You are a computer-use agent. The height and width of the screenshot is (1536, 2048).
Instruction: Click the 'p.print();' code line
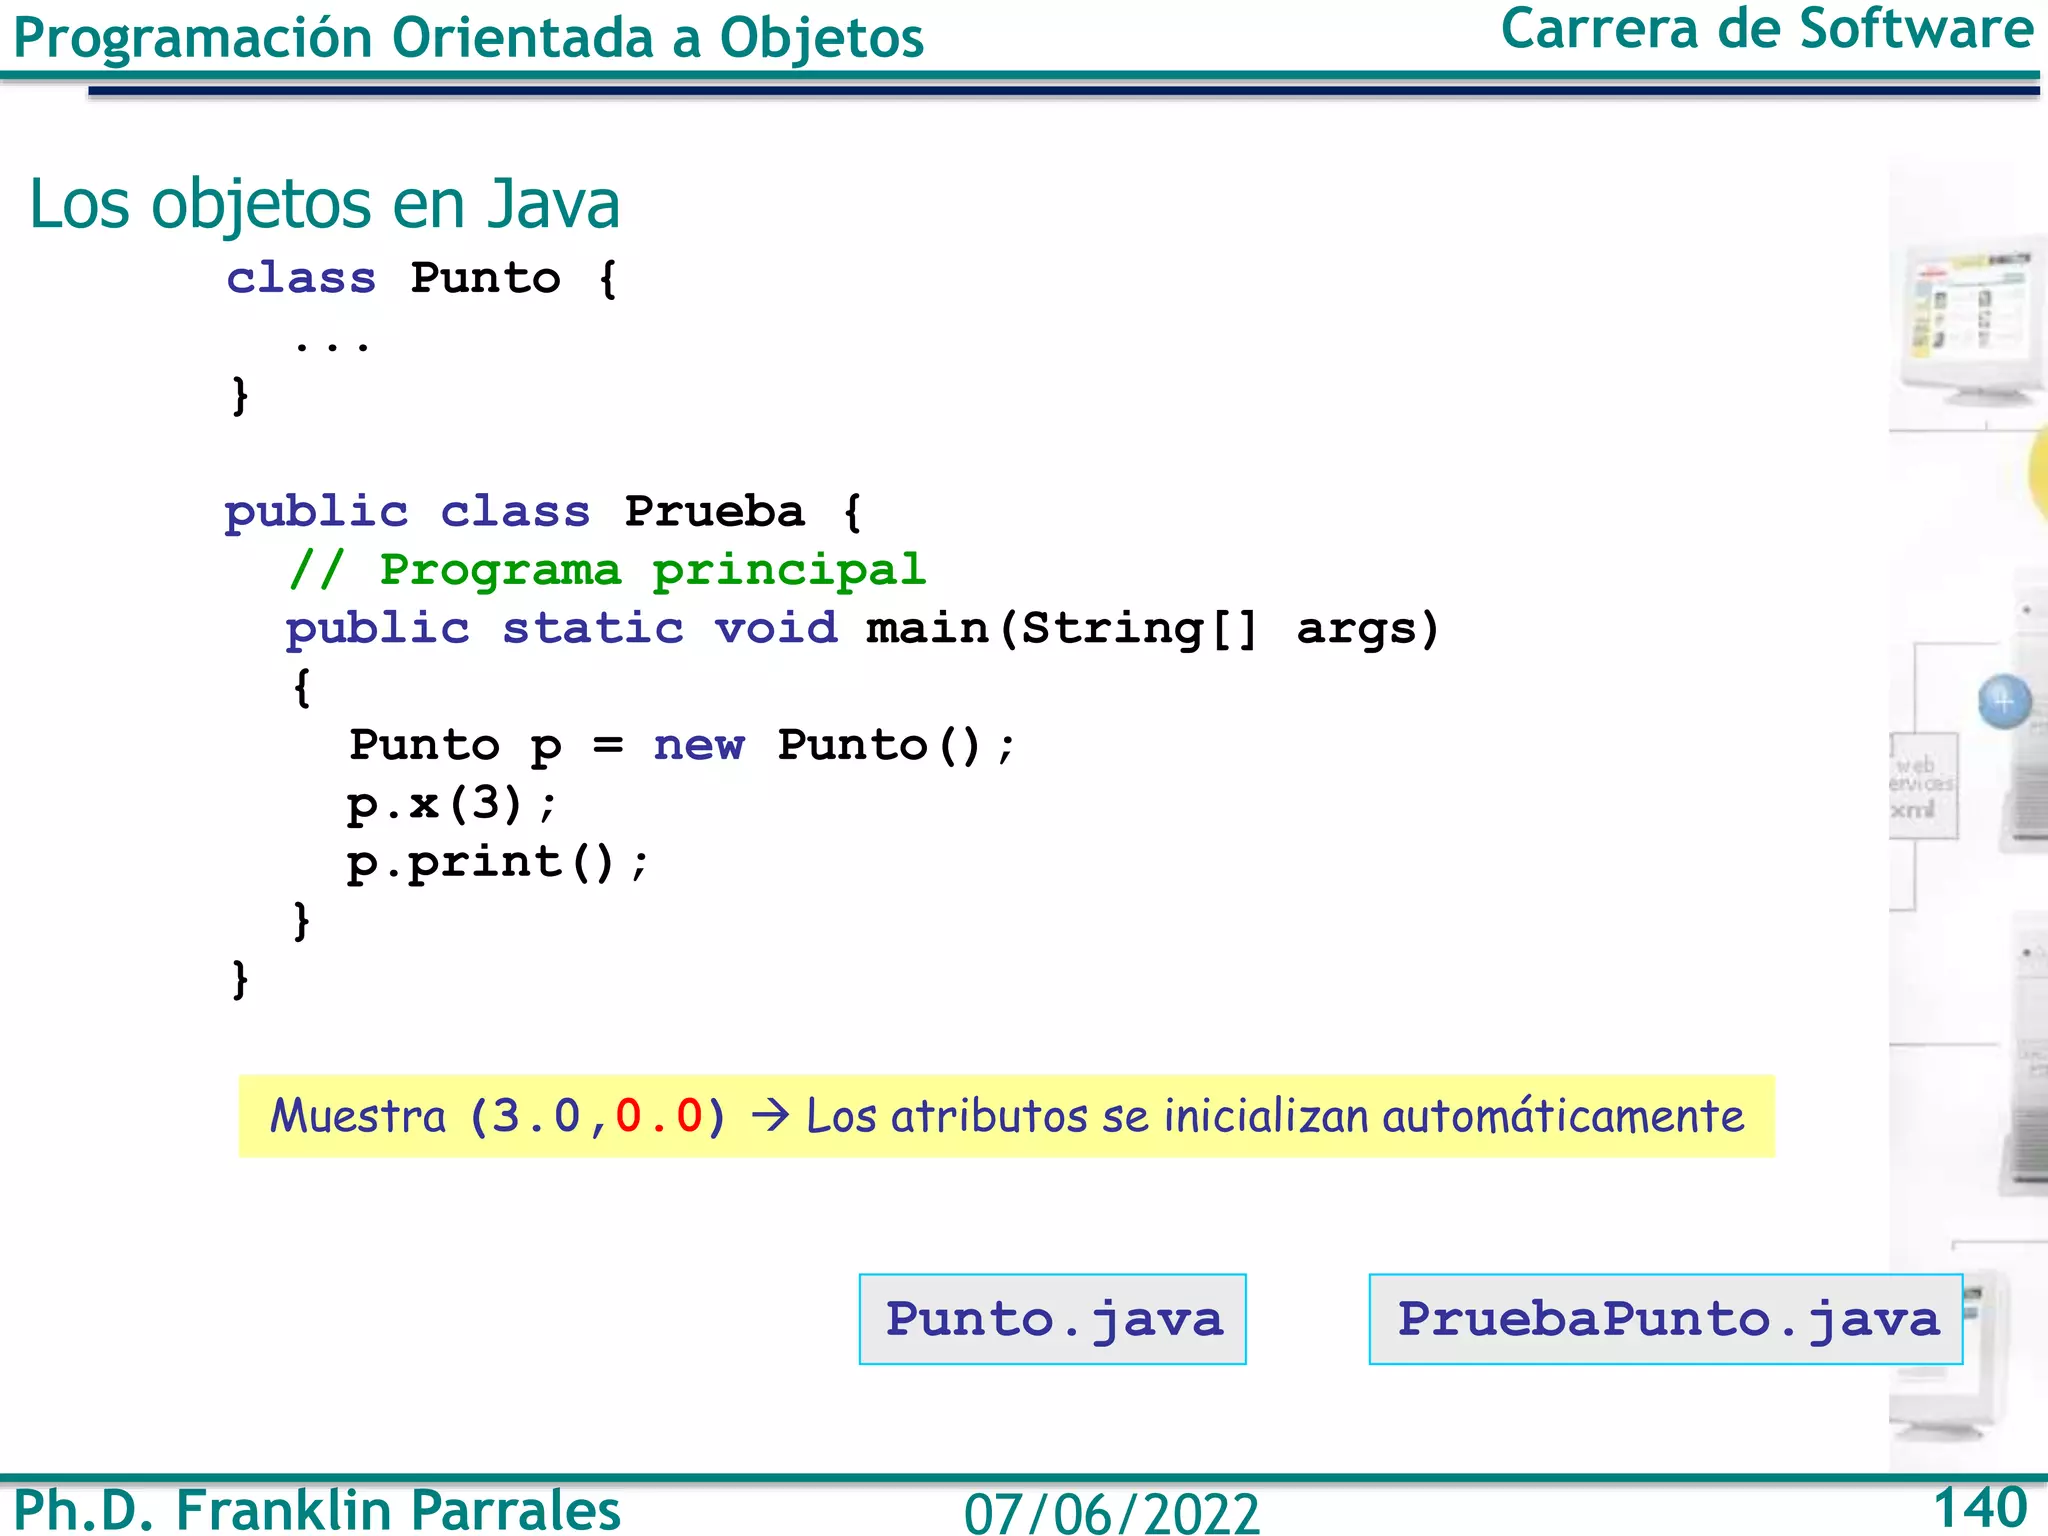[x=498, y=862]
